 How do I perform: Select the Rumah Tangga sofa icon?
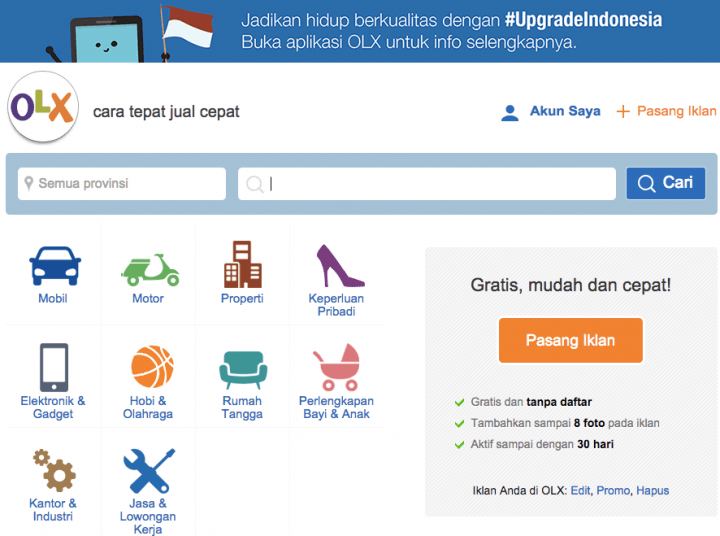point(243,370)
